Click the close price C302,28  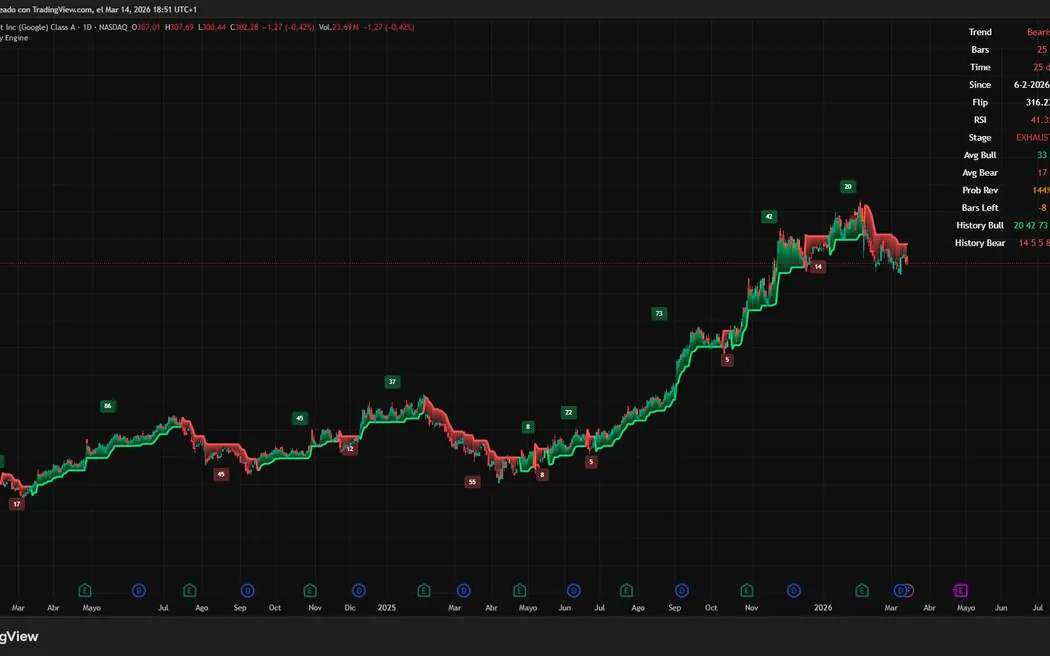[244, 27]
